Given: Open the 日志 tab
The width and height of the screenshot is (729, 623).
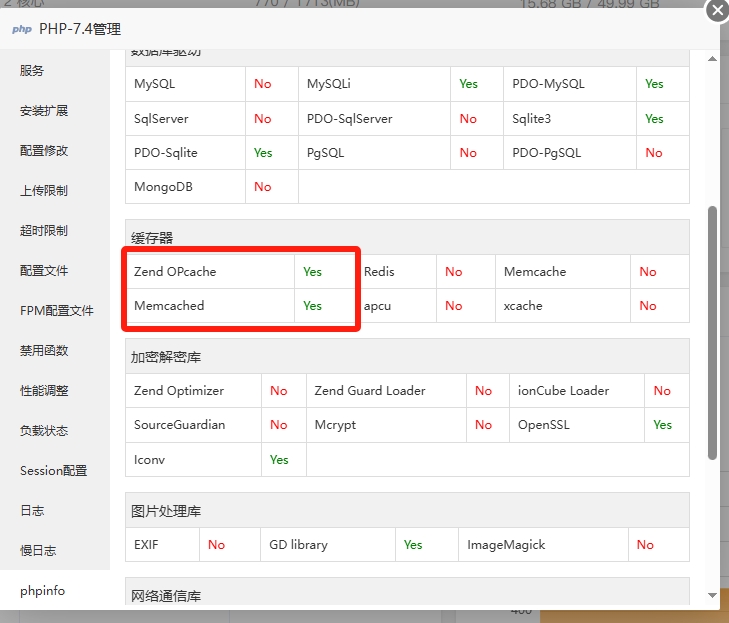Looking at the screenshot, I should (x=32, y=510).
